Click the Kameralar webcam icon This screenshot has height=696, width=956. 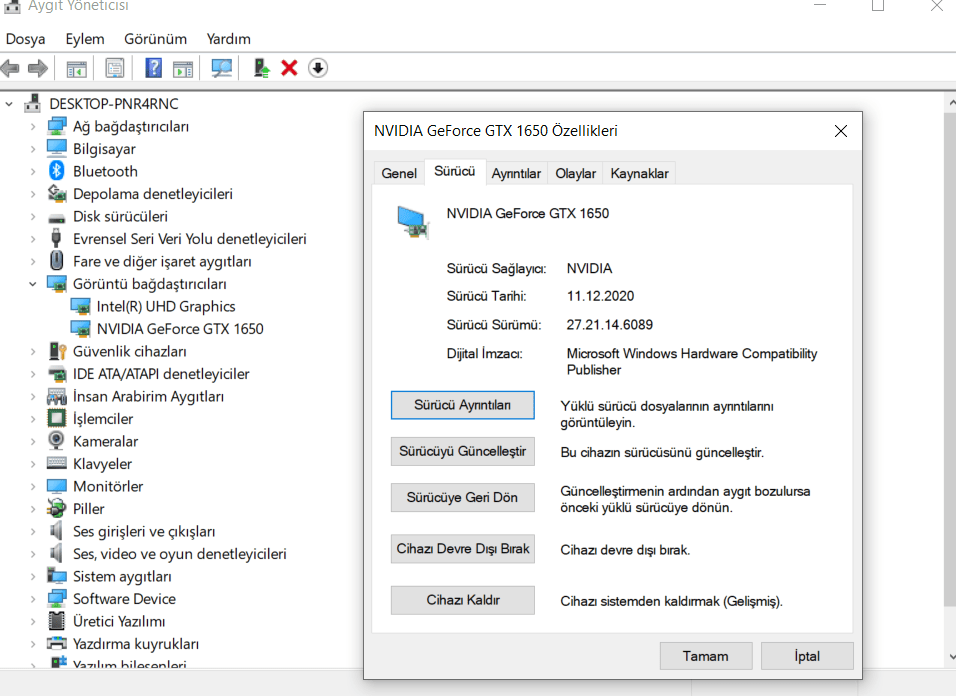(x=57, y=441)
